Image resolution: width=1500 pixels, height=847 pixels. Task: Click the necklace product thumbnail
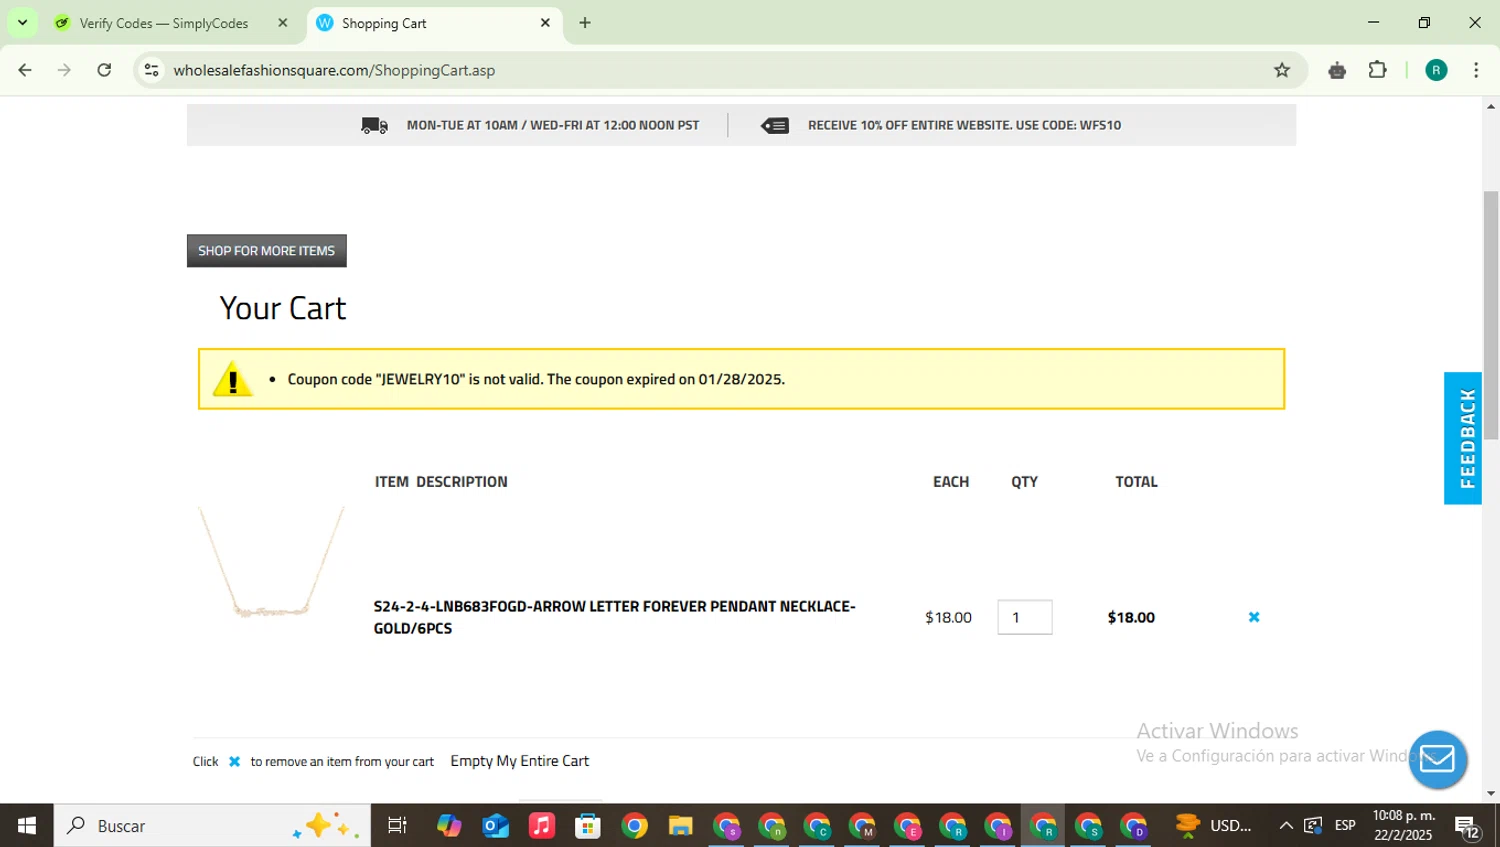point(271,563)
